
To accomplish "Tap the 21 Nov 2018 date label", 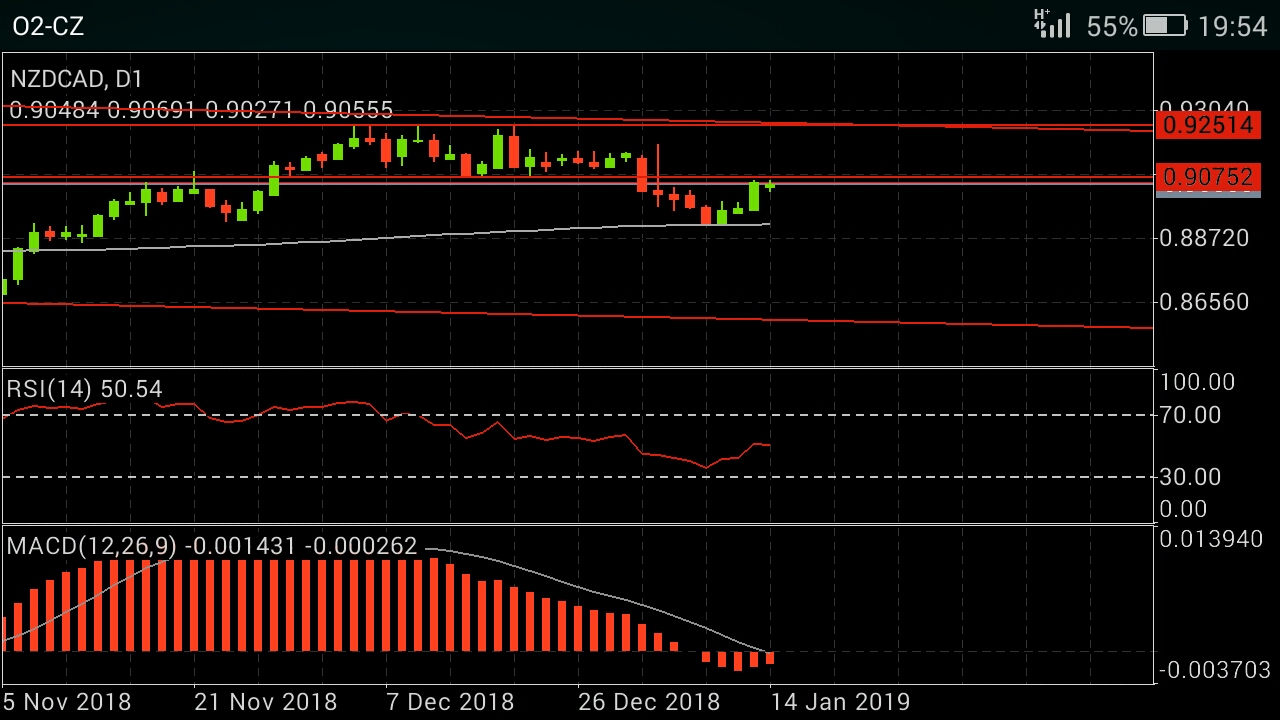I will 266,702.
